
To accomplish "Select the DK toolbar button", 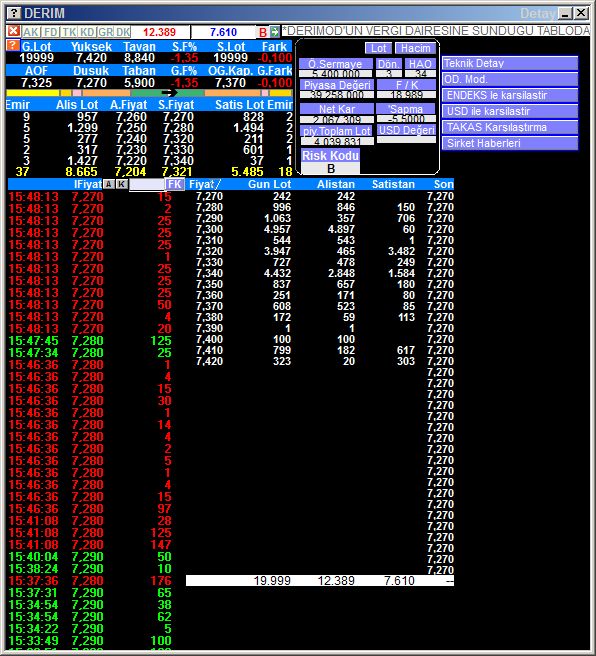I will click(123, 32).
